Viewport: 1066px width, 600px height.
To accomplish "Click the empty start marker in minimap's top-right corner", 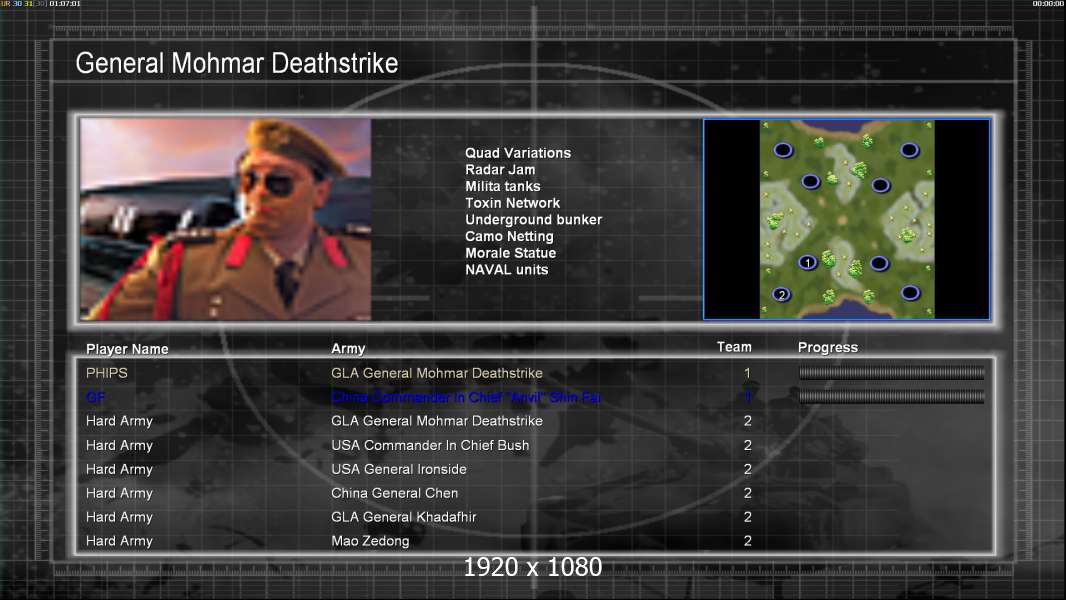I will 910,149.
